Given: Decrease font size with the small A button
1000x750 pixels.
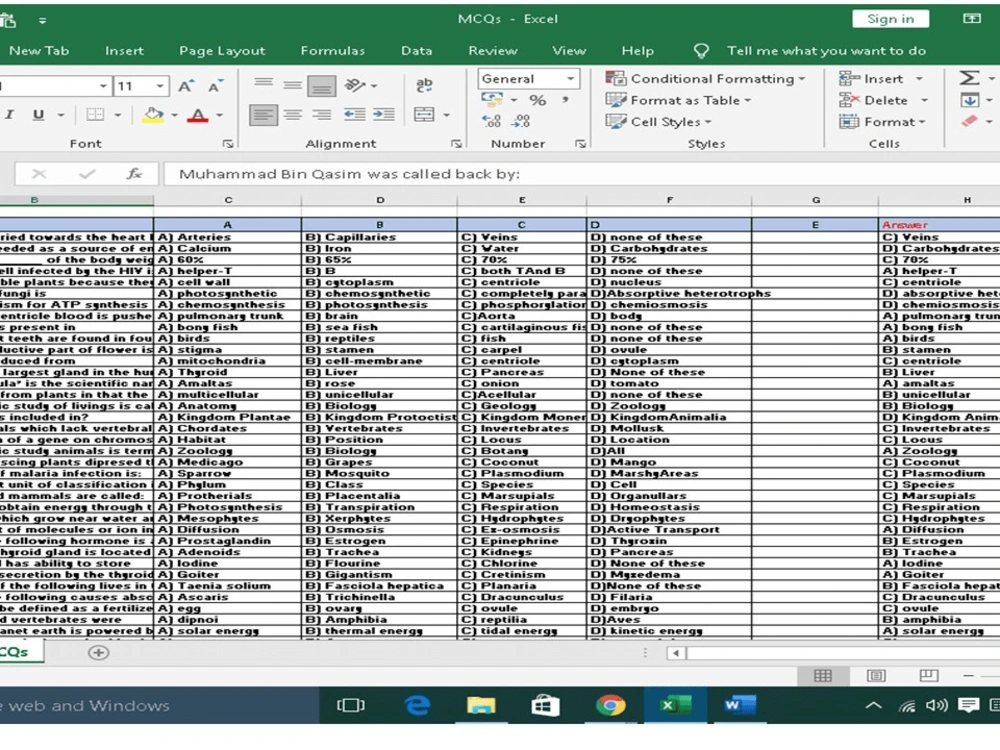Looking at the screenshot, I should point(215,86).
